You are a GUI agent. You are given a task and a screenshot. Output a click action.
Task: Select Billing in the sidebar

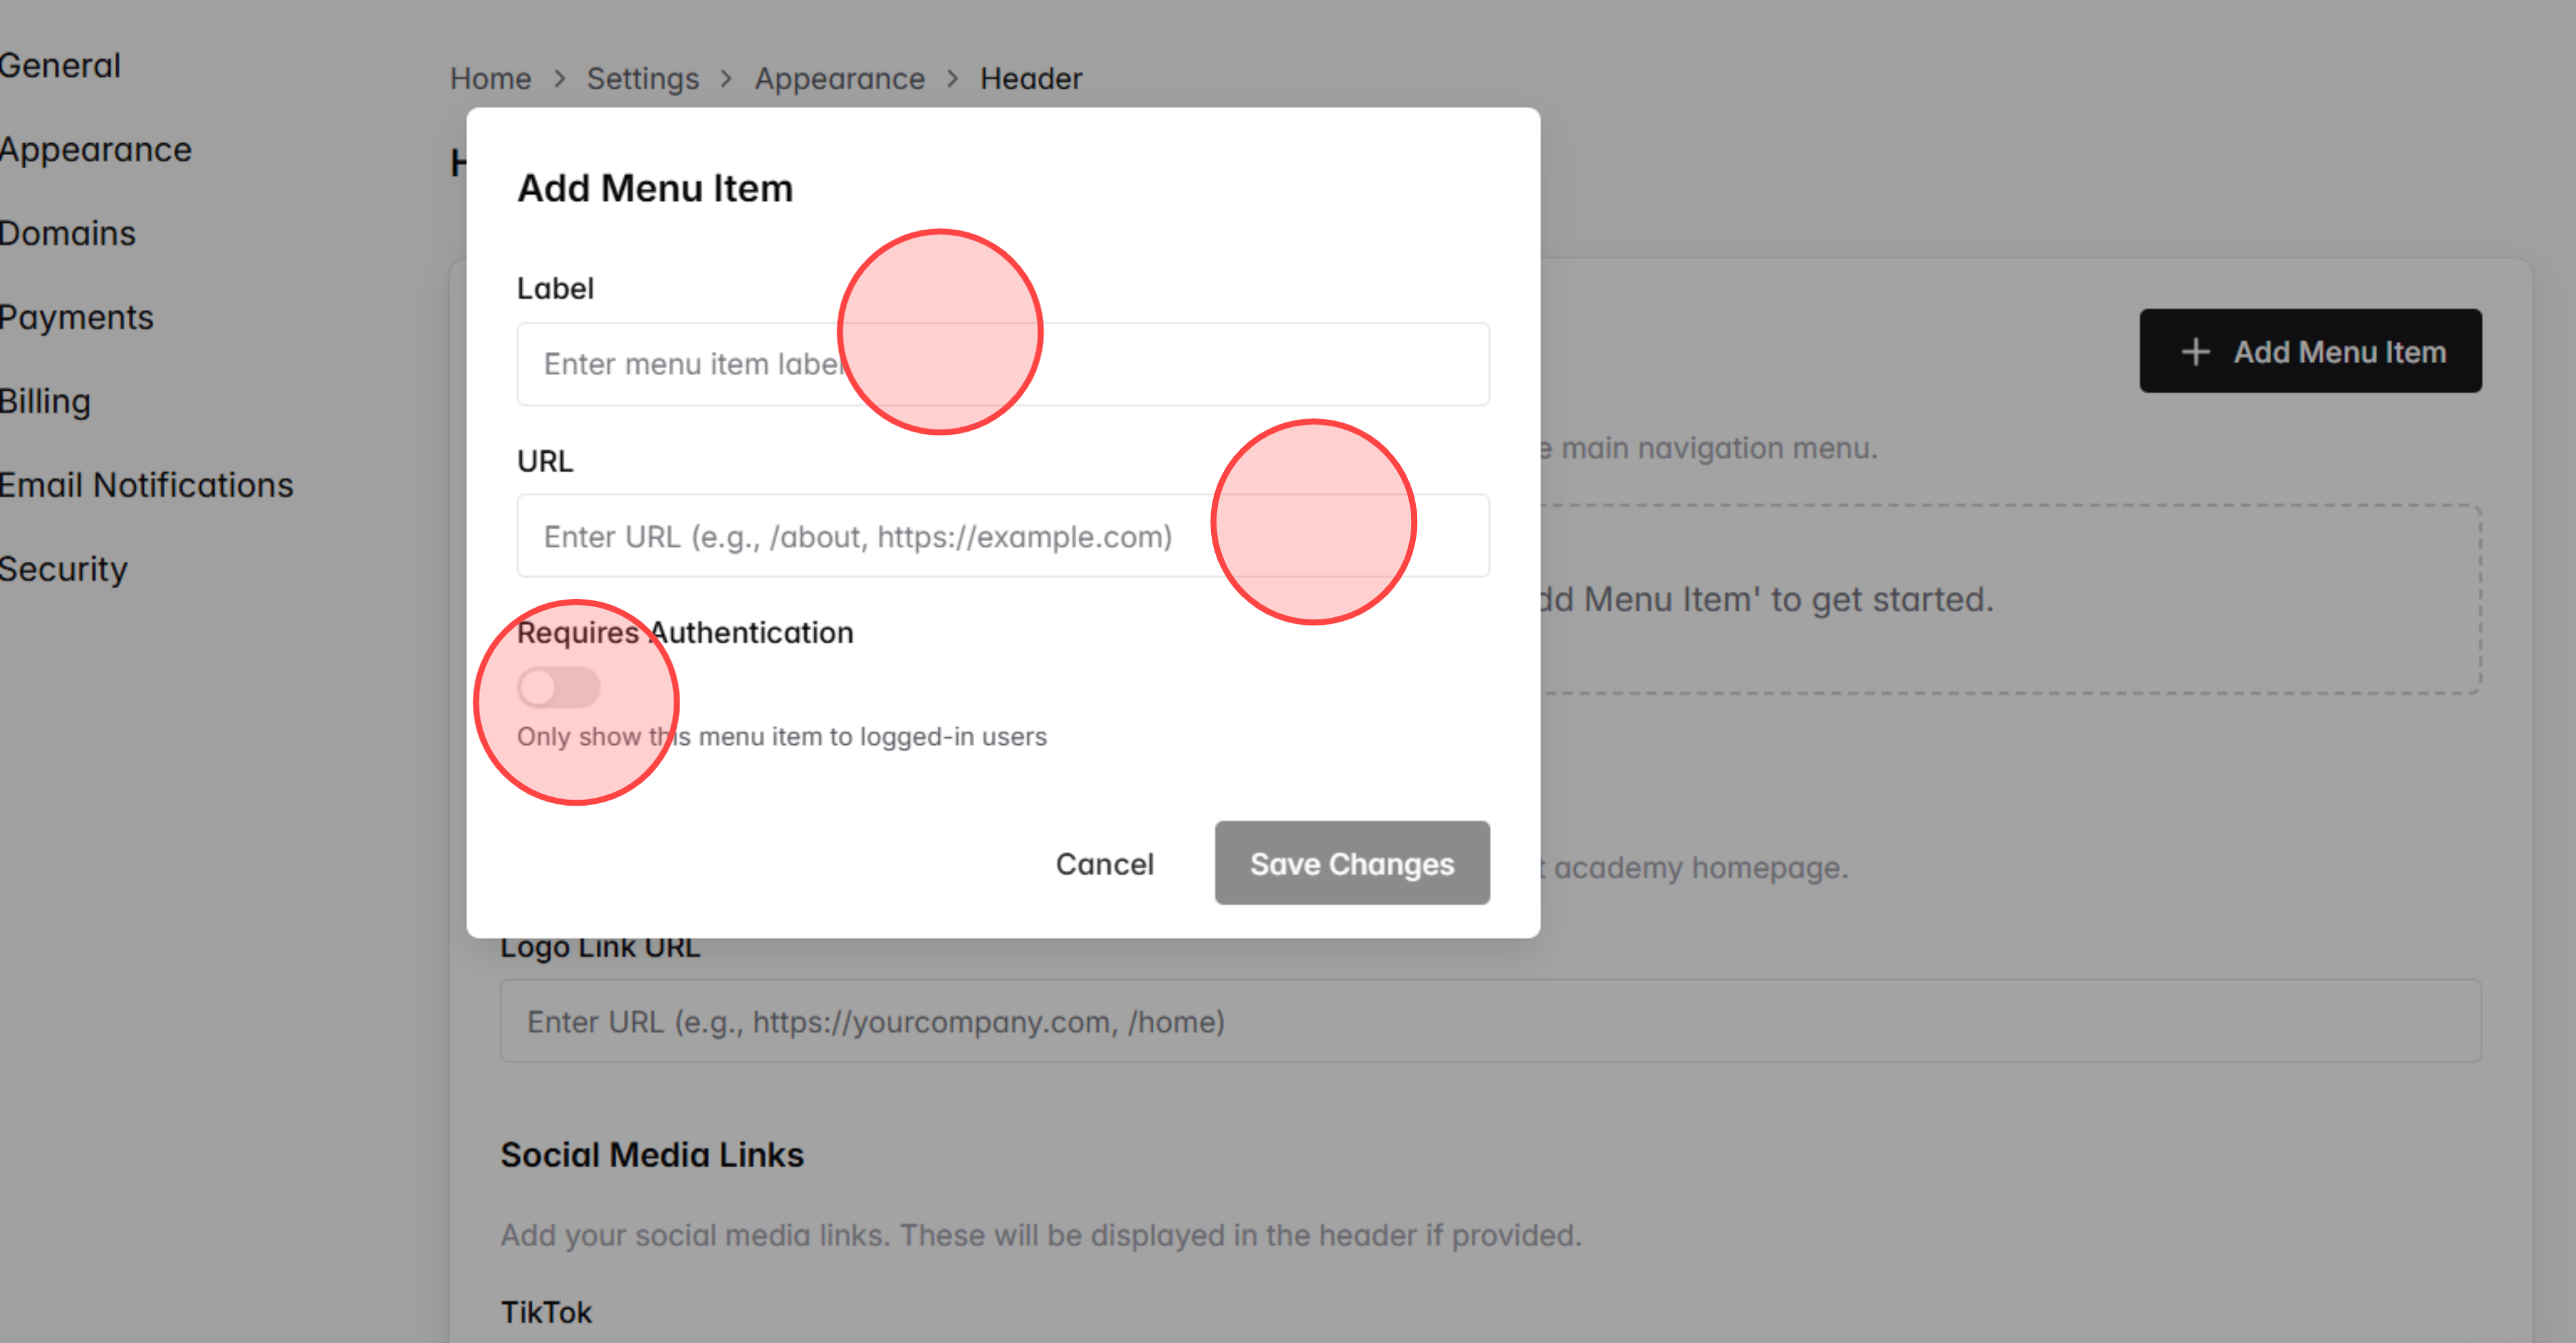tap(45, 401)
